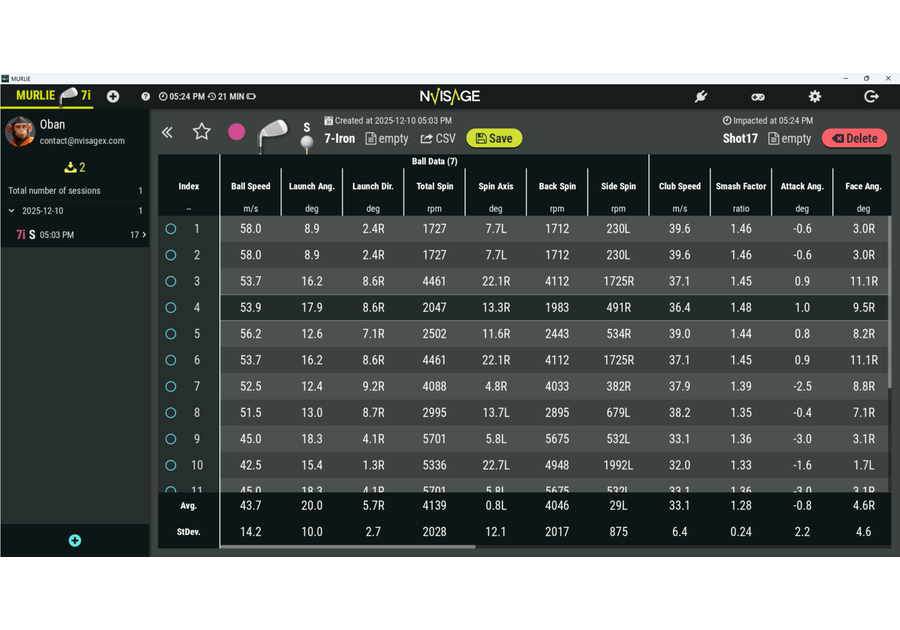Click the Side Spin column header

click(618, 186)
